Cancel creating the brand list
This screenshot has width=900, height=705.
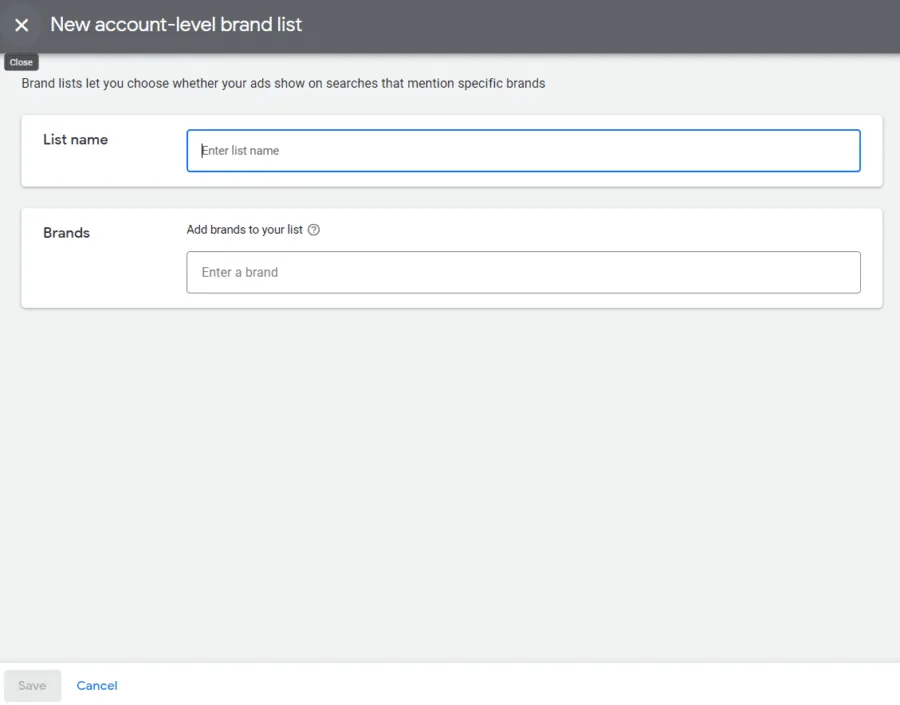[97, 686]
